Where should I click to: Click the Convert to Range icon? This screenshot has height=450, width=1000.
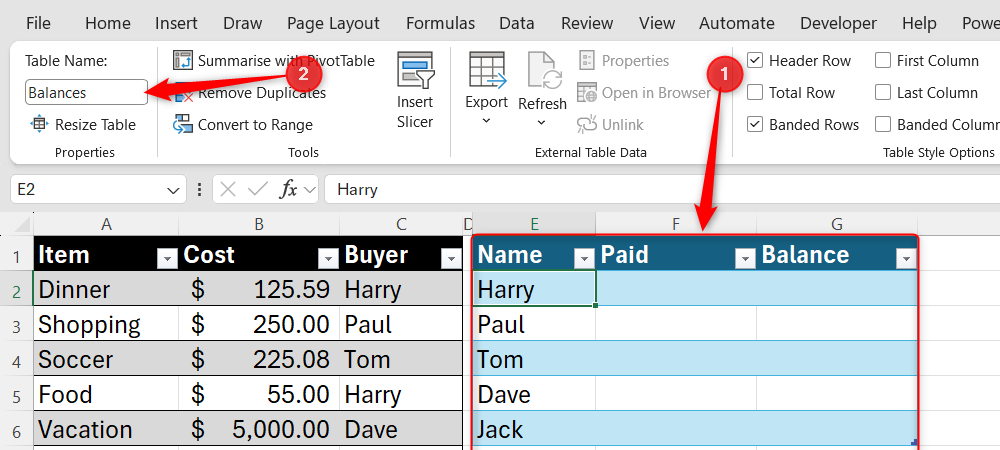pyautogui.click(x=183, y=124)
